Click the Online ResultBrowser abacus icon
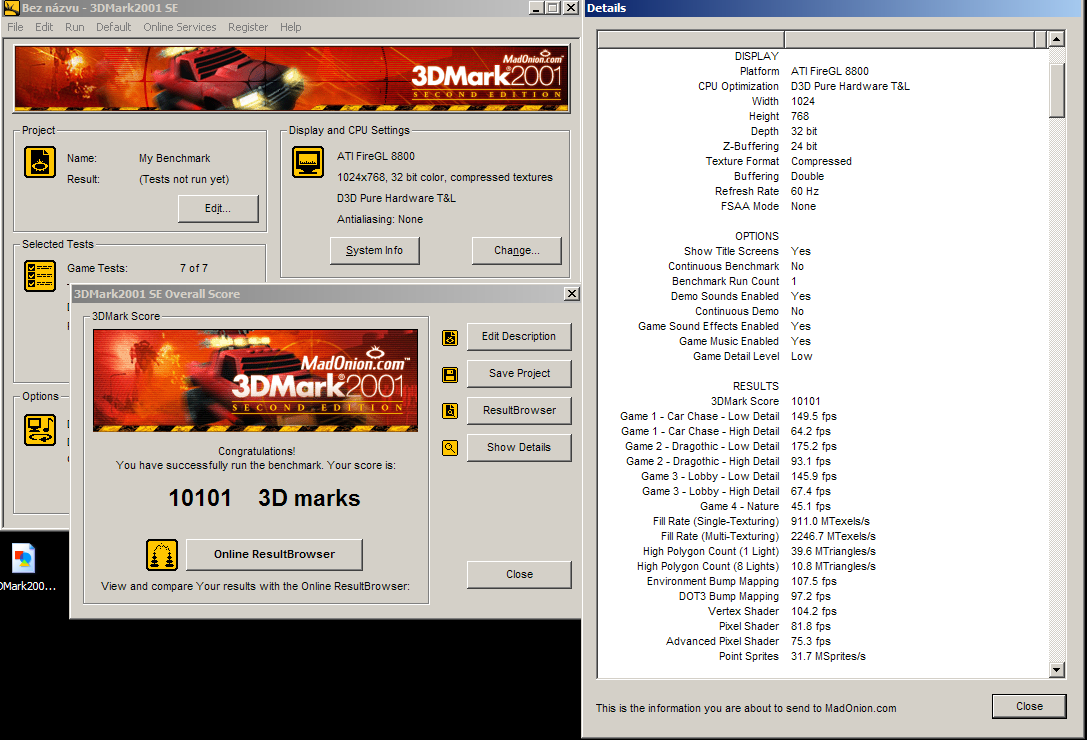 point(161,554)
